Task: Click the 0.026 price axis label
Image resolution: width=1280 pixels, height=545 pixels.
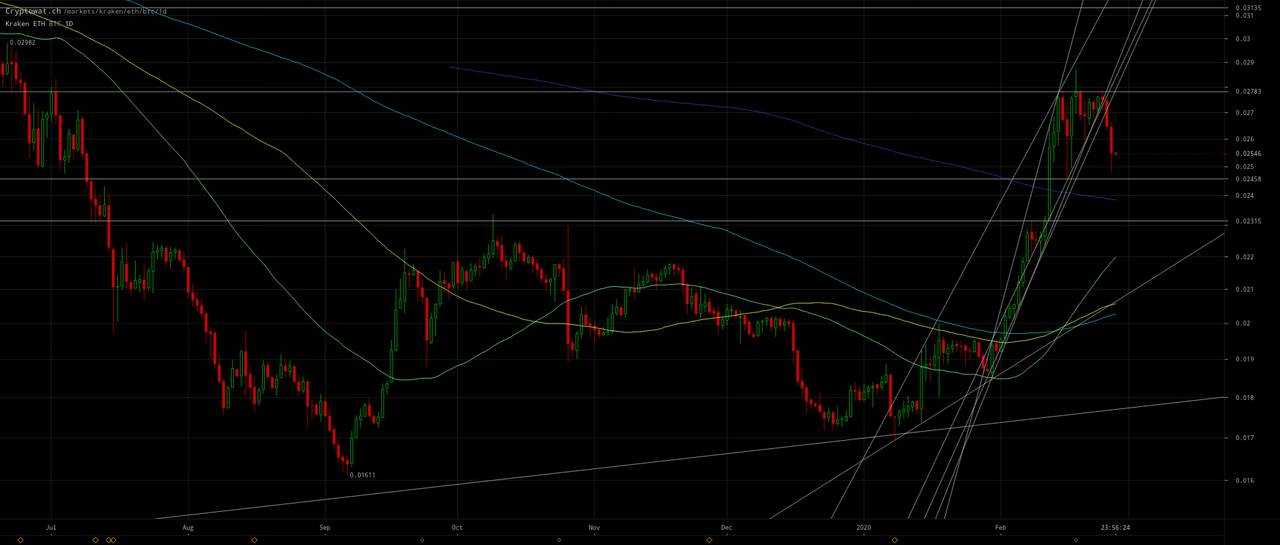Action: tap(1244, 139)
